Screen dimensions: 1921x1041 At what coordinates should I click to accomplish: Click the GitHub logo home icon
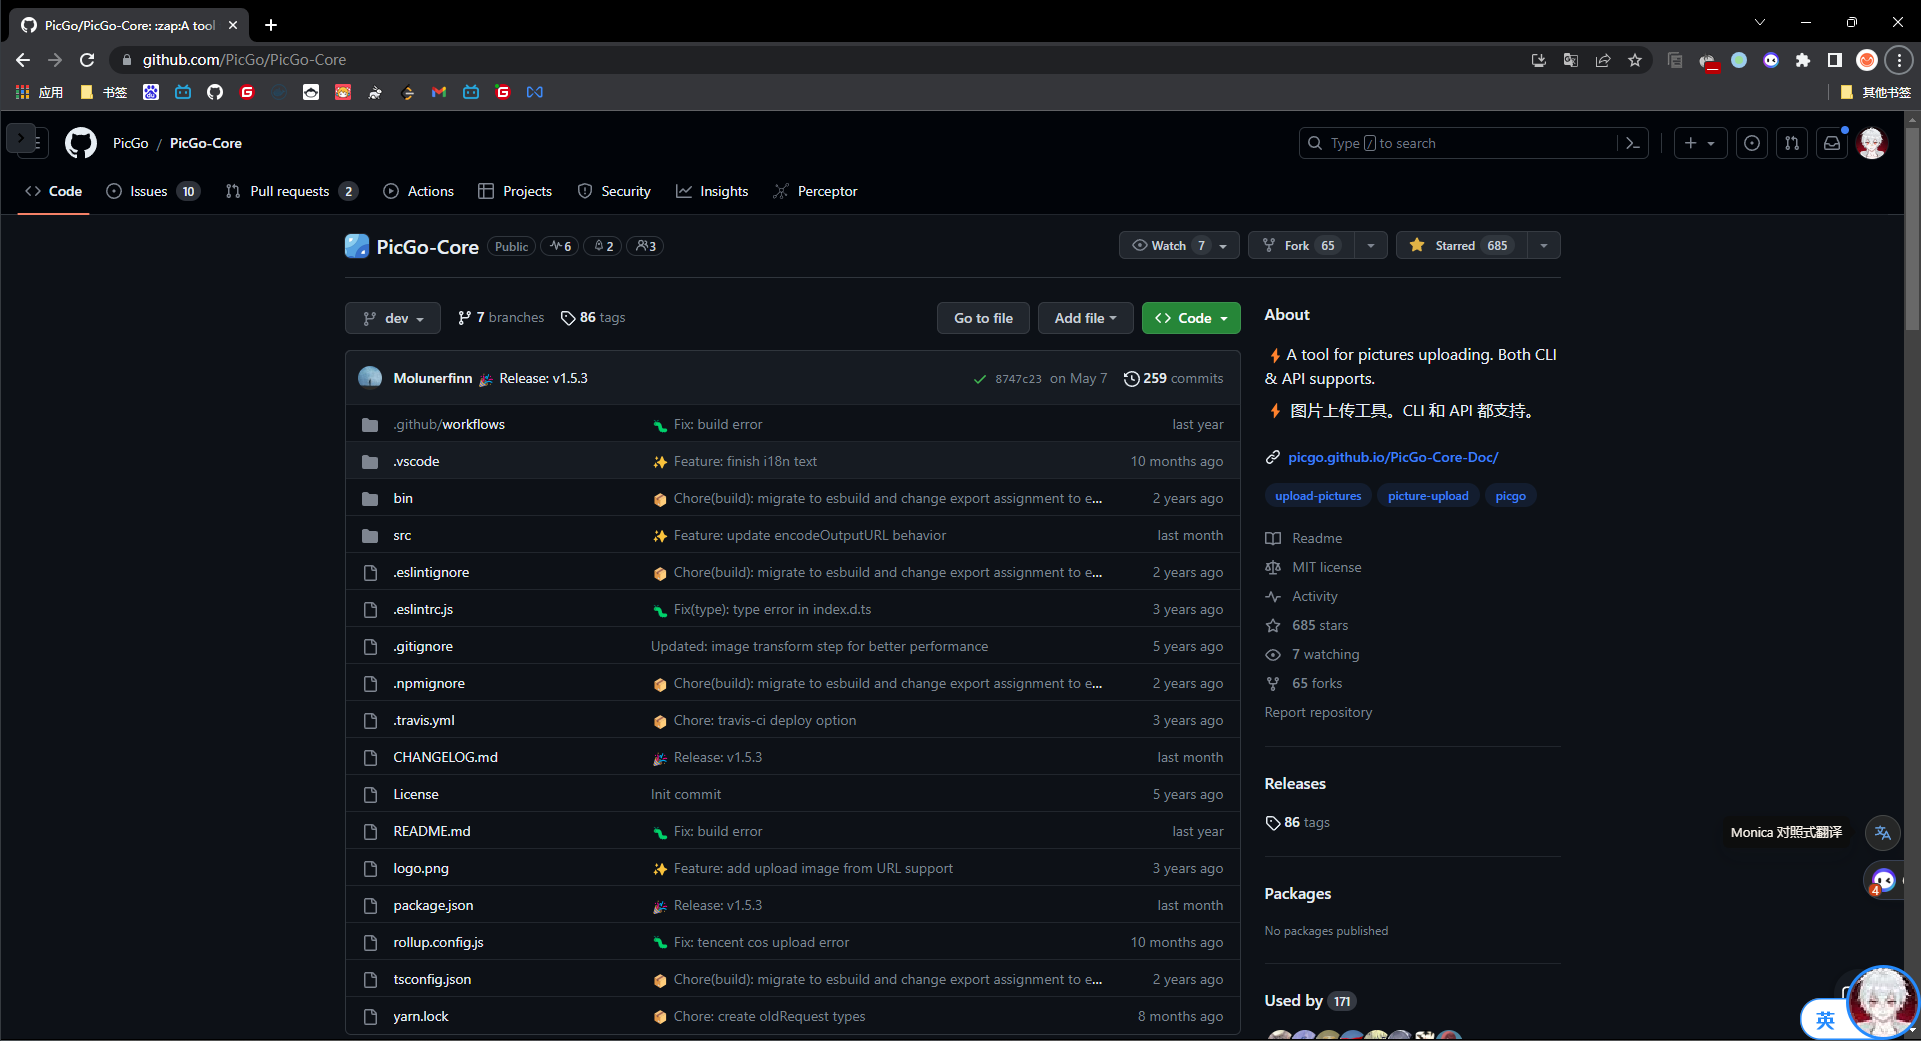(x=81, y=143)
